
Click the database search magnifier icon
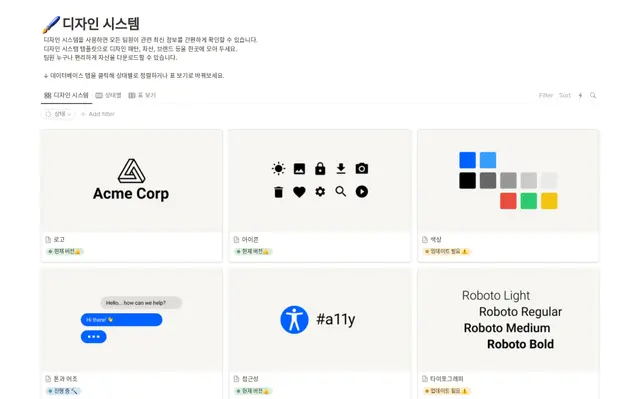[593, 95]
